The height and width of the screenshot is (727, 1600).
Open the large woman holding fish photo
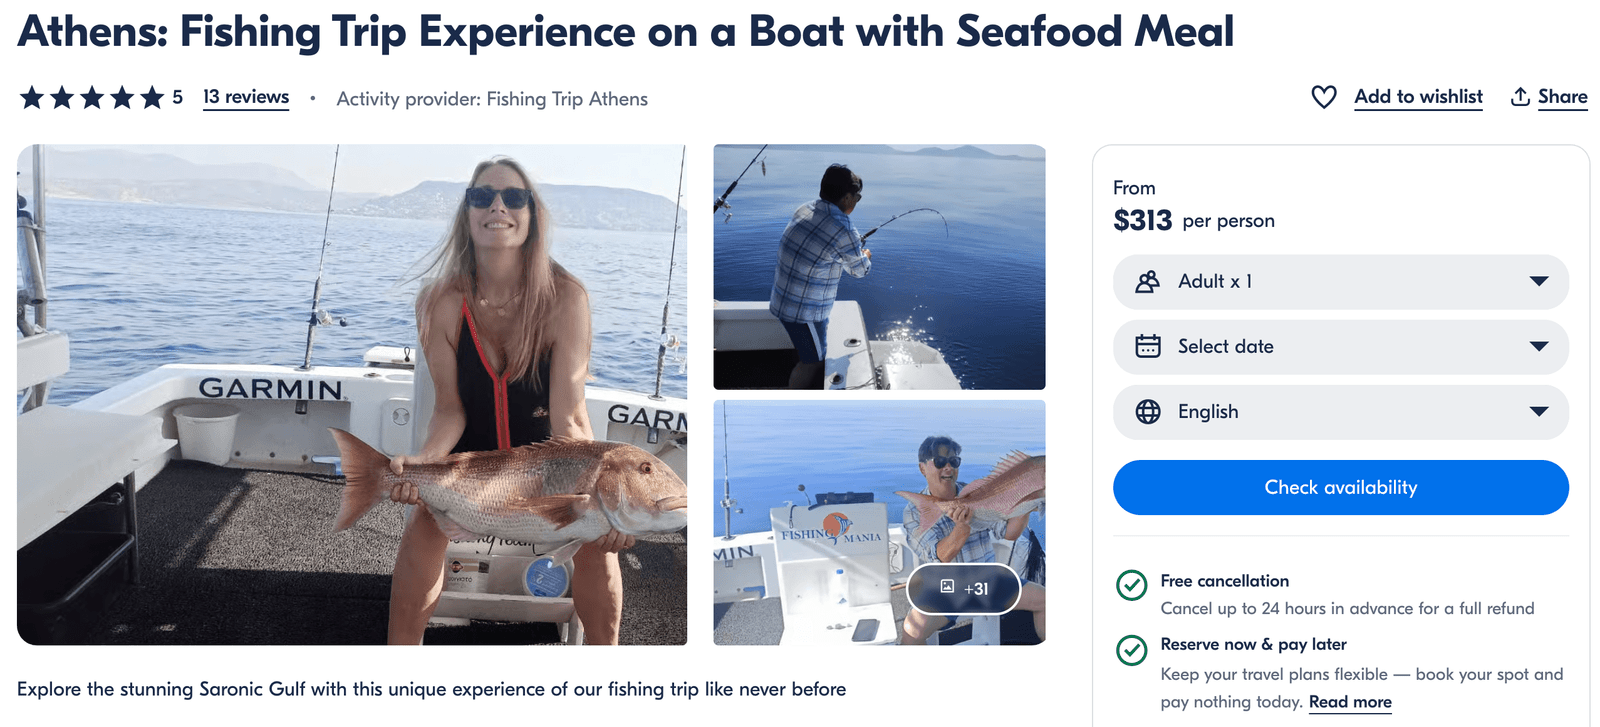tap(352, 394)
